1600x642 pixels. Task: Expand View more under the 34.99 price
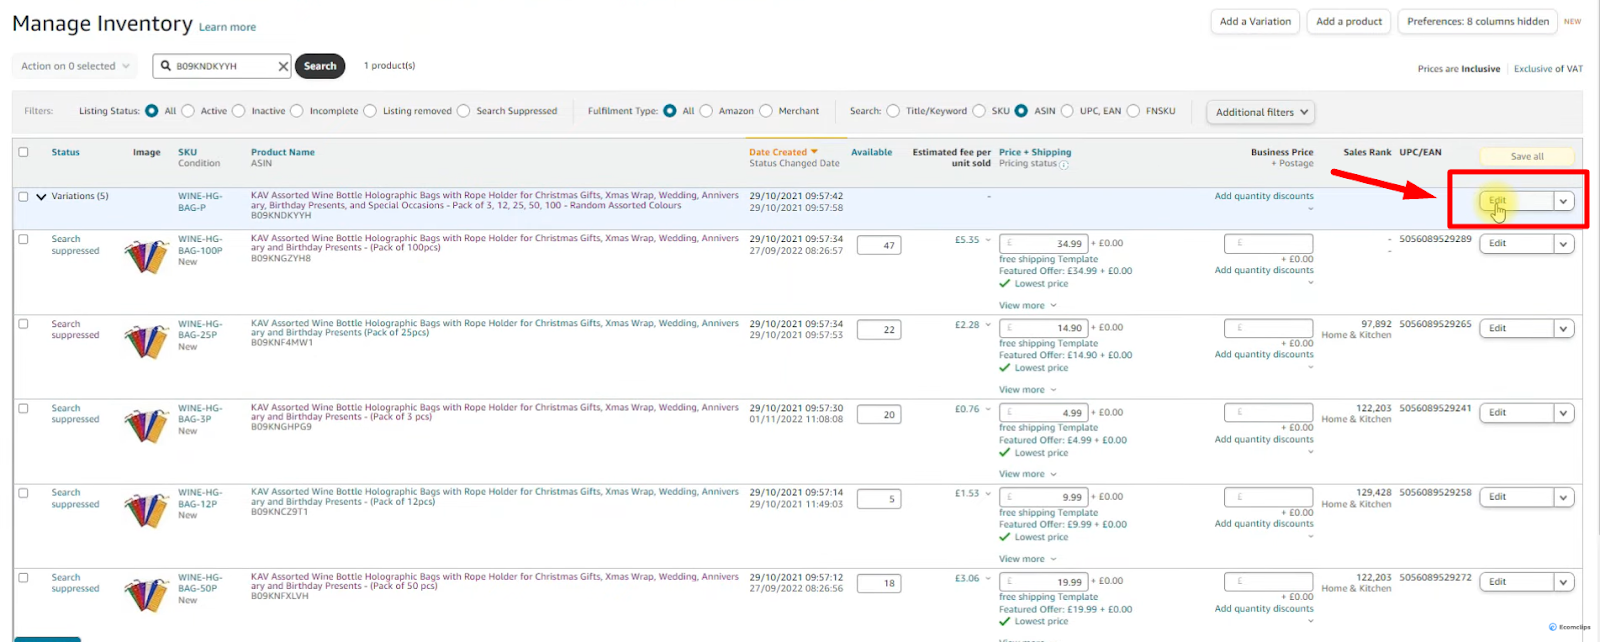pos(1027,306)
